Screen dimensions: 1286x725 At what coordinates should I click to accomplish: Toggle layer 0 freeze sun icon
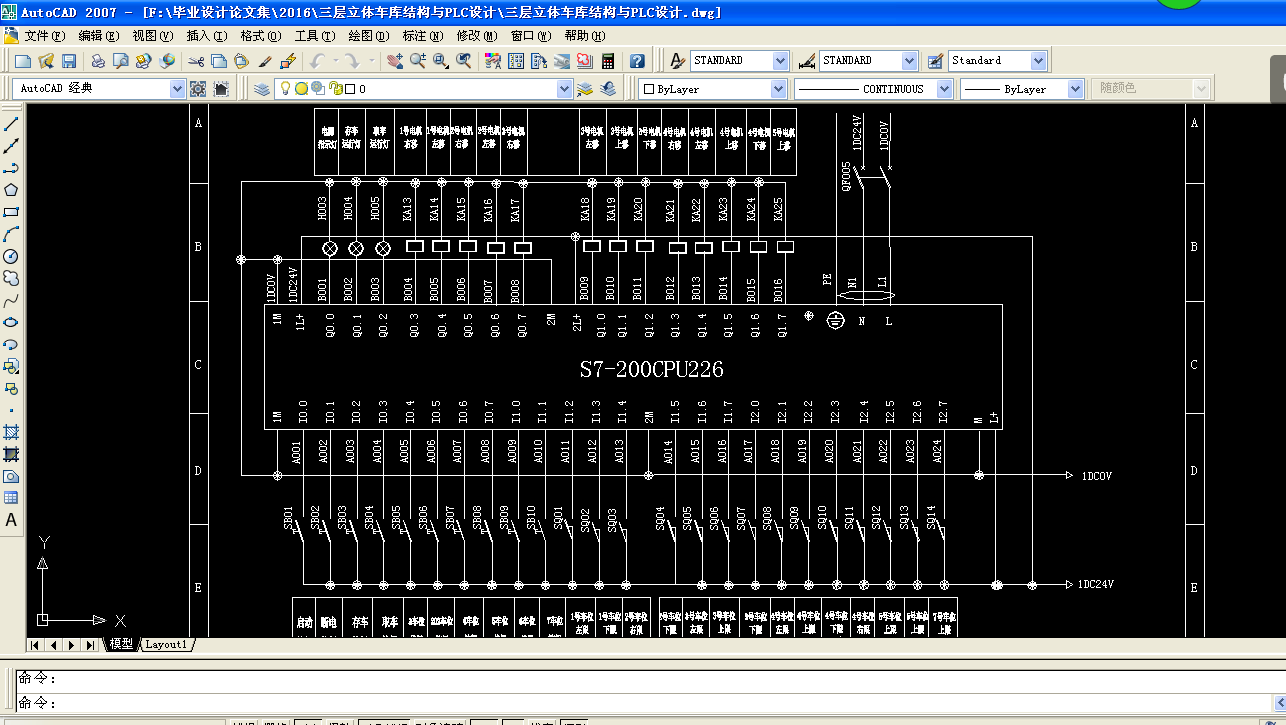[x=301, y=89]
